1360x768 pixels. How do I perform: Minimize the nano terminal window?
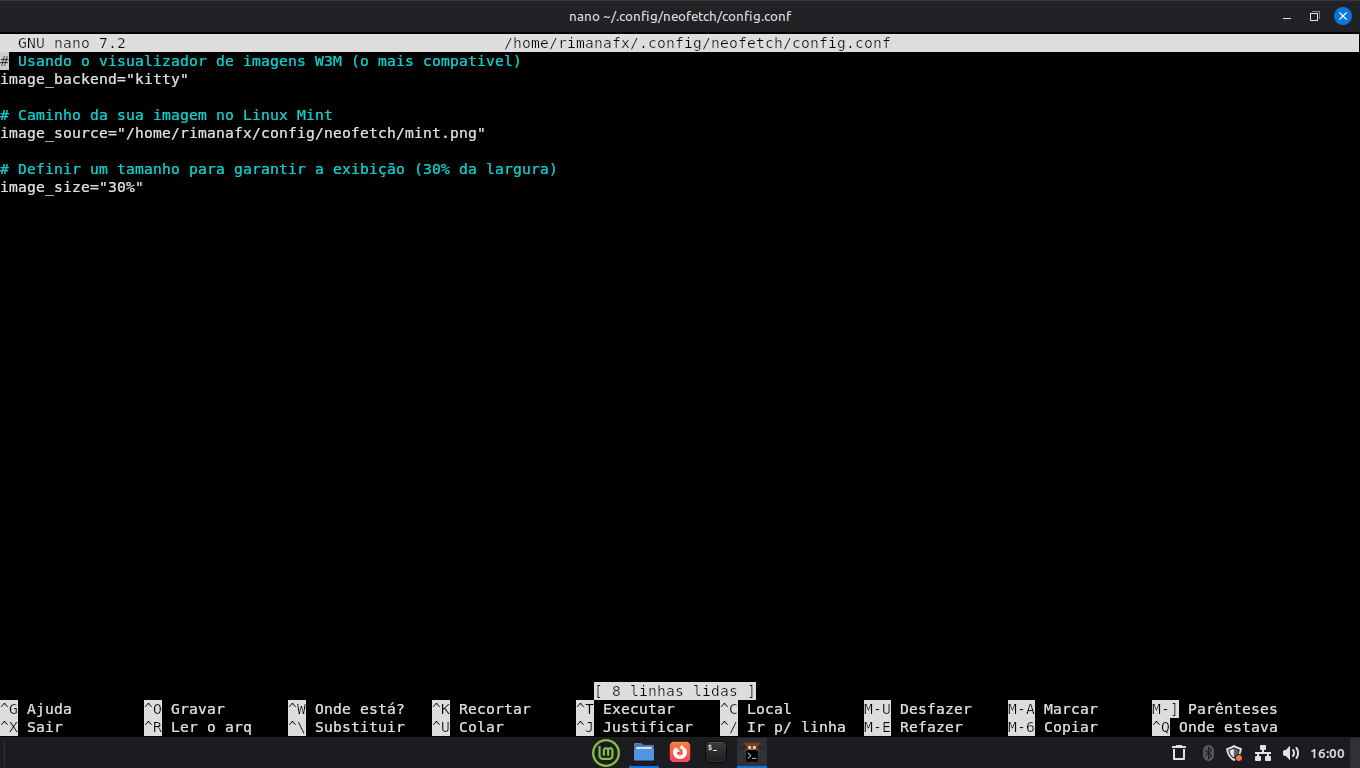[1286, 16]
